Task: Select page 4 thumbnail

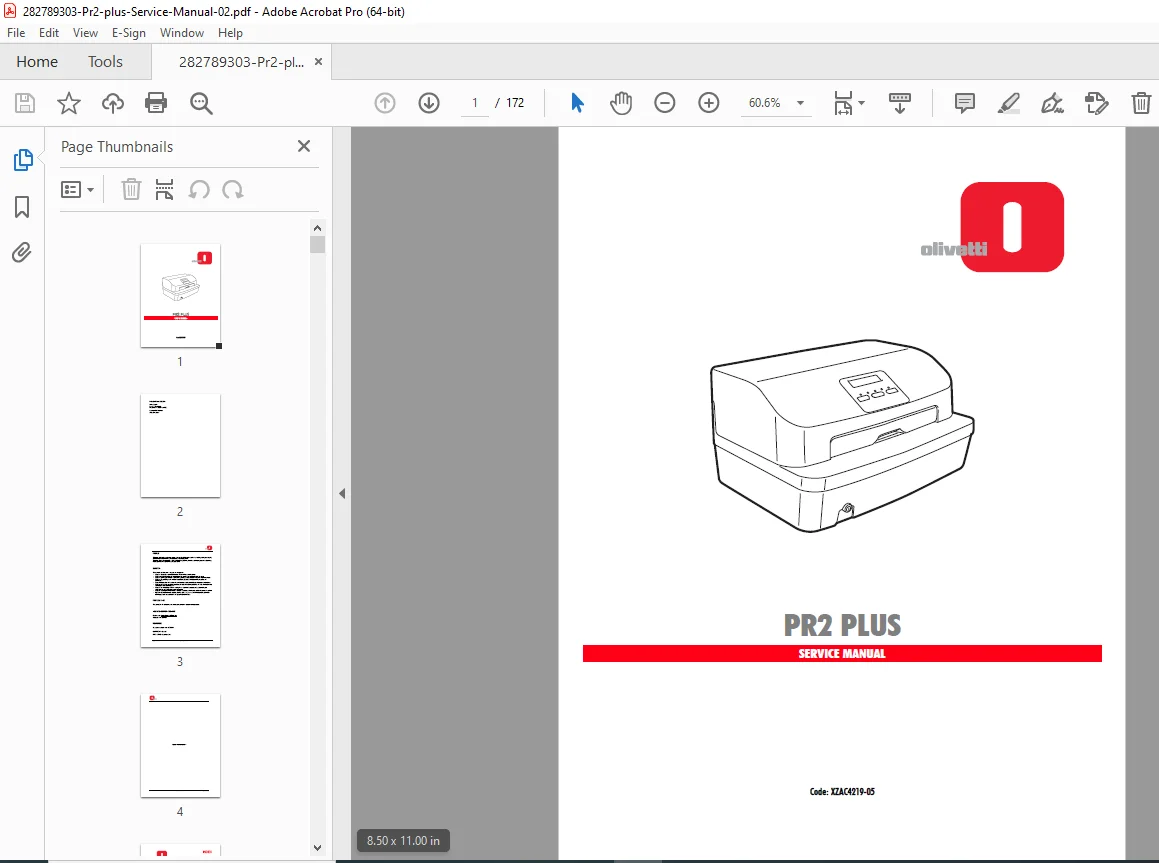Action: (180, 746)
